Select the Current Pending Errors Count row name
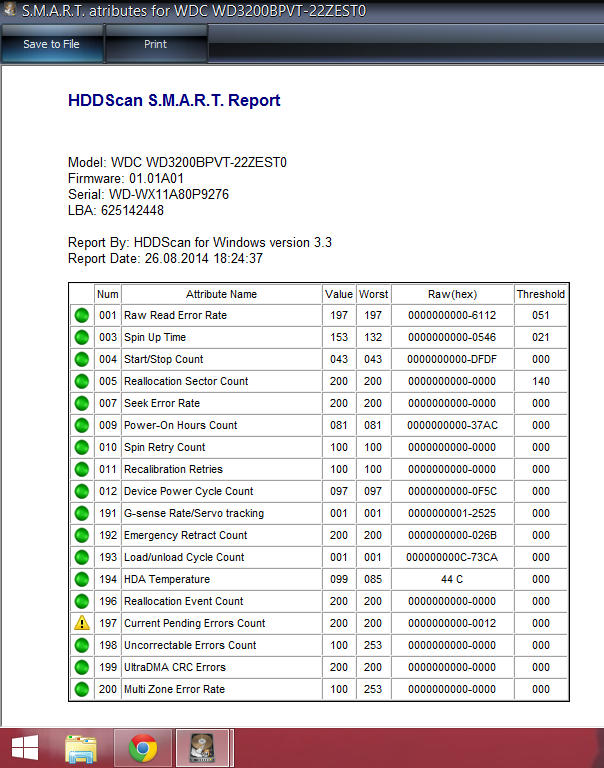The height and width of the screenshot is (768, 604). (194, 623)
